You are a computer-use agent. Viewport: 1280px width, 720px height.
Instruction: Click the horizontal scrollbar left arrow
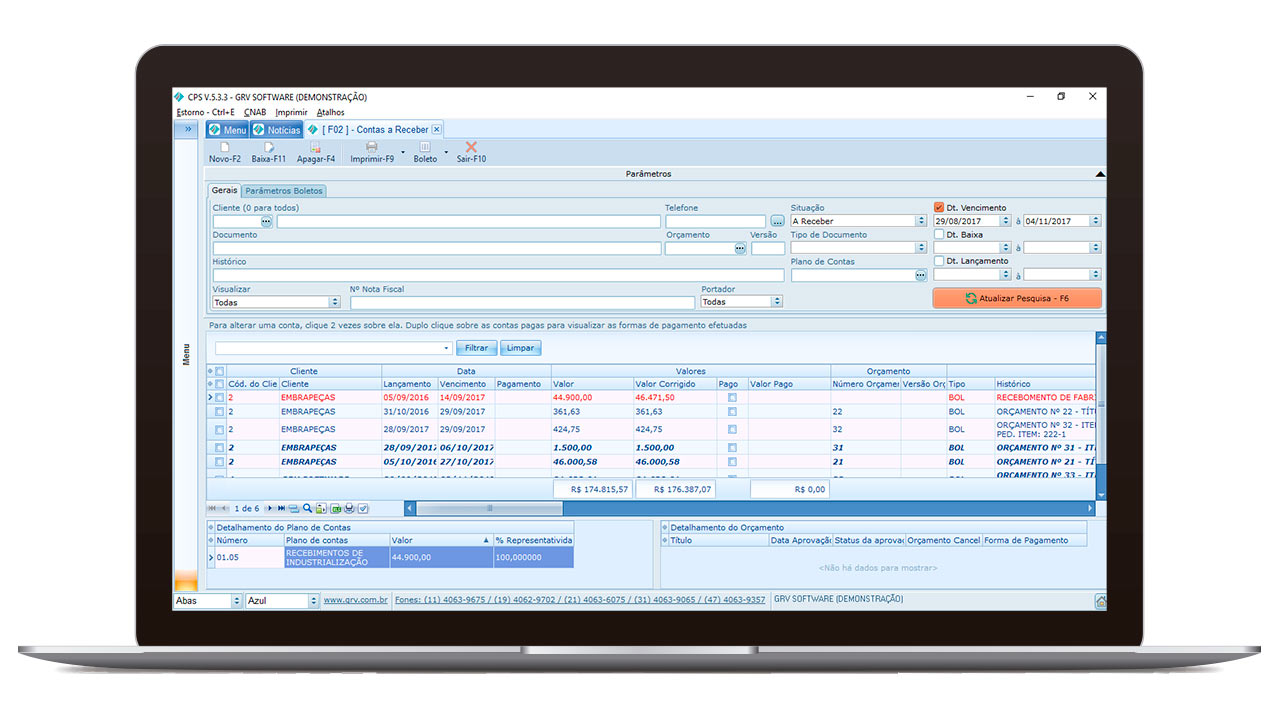coord(410,509)
